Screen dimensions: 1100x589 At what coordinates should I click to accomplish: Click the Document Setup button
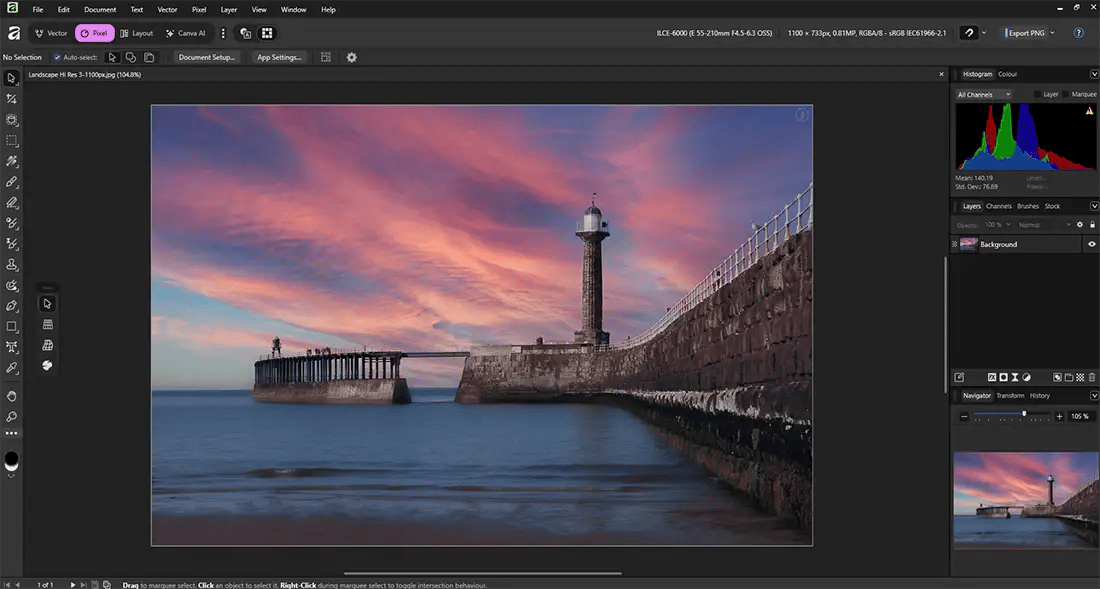pos(206,57)
